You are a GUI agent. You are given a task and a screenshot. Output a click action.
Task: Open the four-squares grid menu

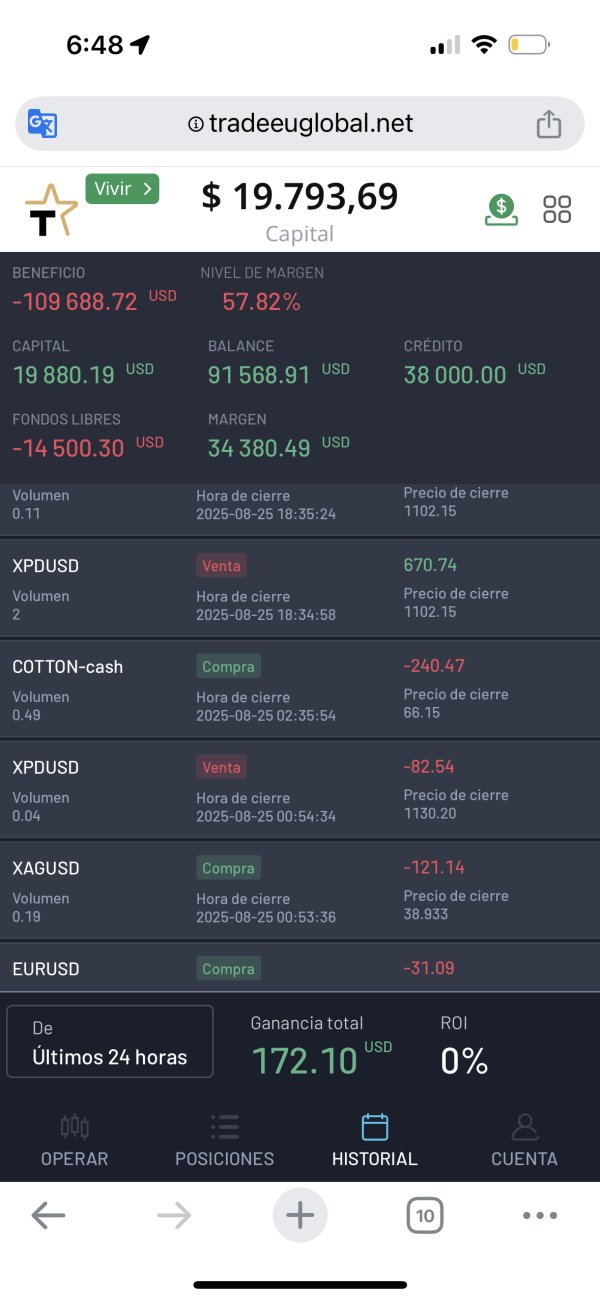click(x=557, y=210)
